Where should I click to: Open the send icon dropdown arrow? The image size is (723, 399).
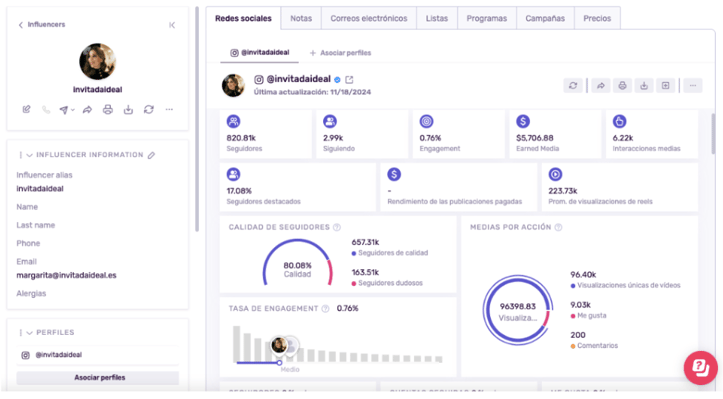click(73, 110)
